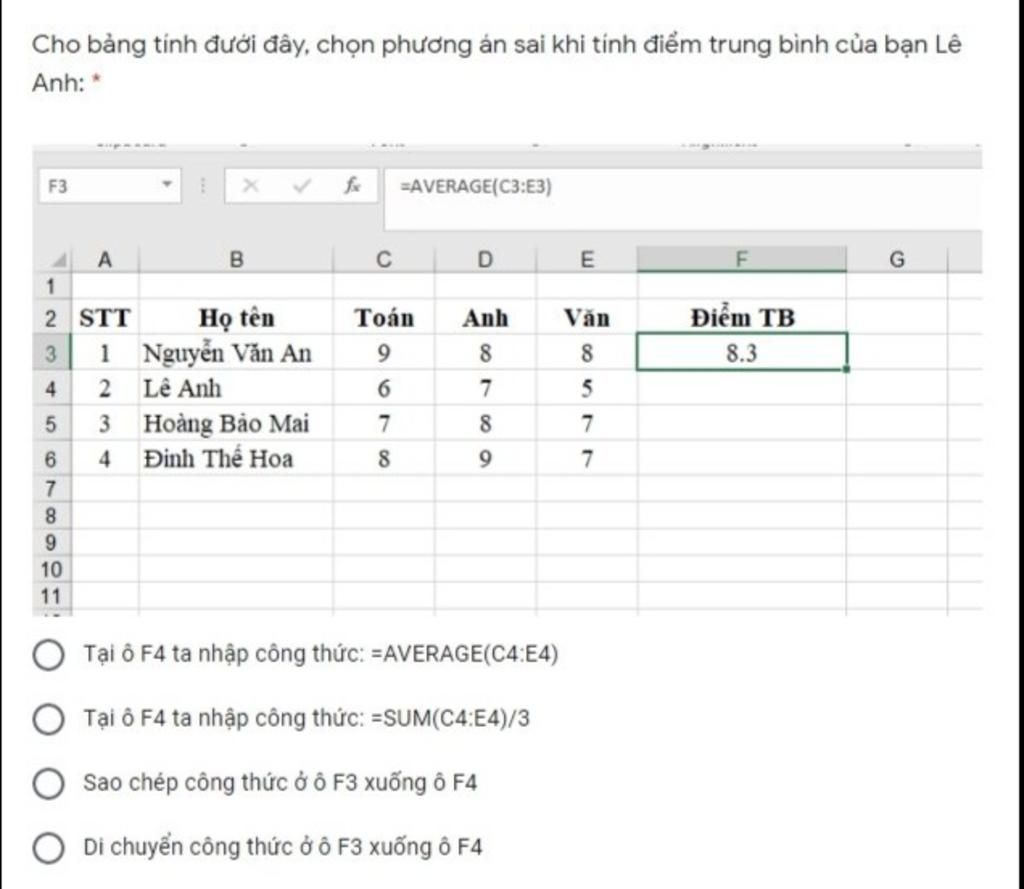Click empty cell F4 below 8.3
Image resolution: width=1024 pixels, height=889 pixels.
pos(741,389)
